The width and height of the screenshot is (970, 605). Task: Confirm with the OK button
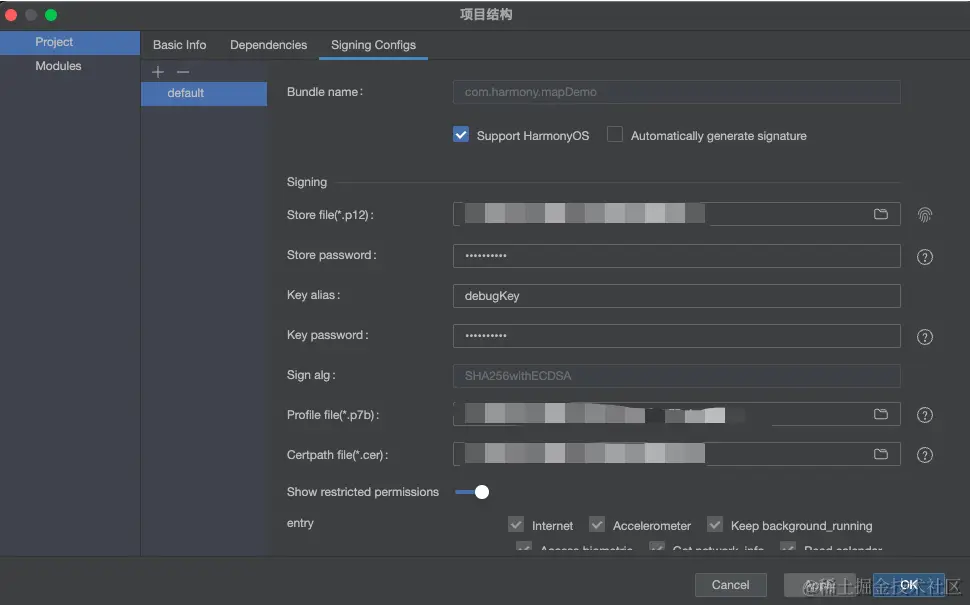click(909, 585)
